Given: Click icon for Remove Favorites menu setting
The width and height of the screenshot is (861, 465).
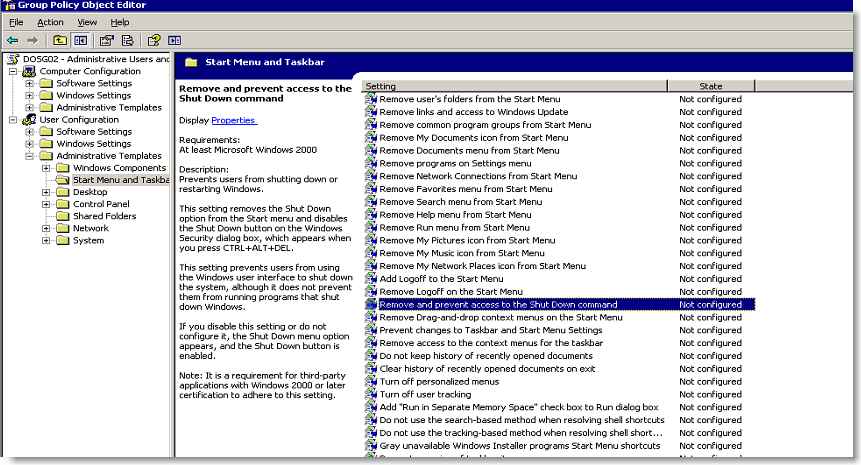Looking at the screenshot, I should pyautogui.click(x=371, y=189).
